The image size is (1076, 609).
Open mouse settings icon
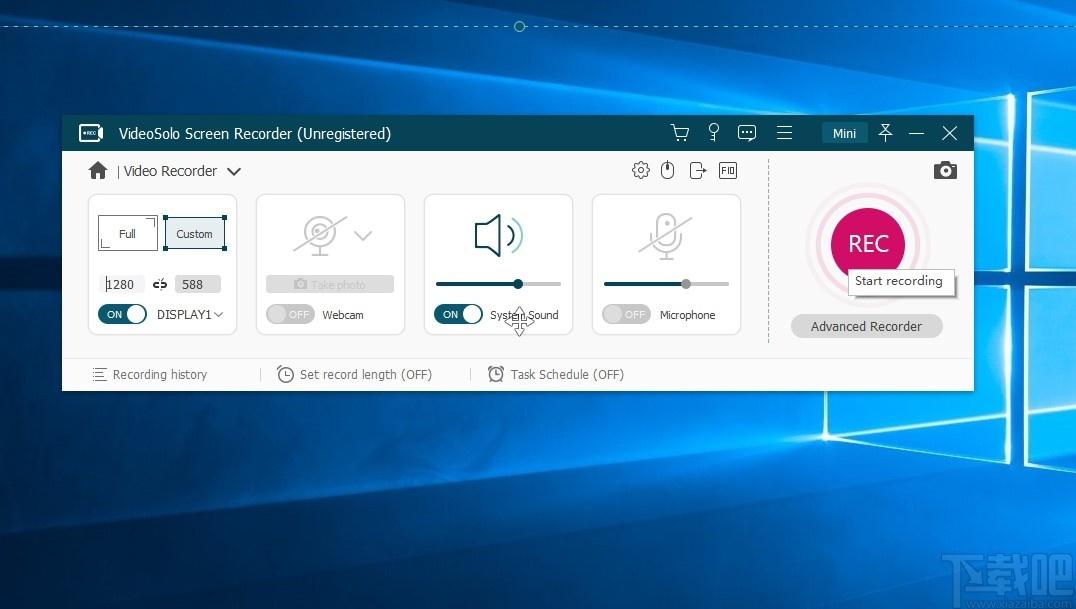[668, 170]
